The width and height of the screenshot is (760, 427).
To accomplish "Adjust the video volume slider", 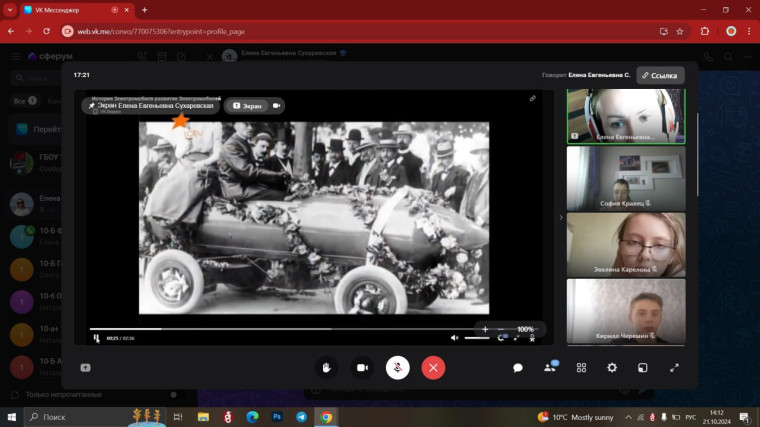I will (x=477, y=338).
